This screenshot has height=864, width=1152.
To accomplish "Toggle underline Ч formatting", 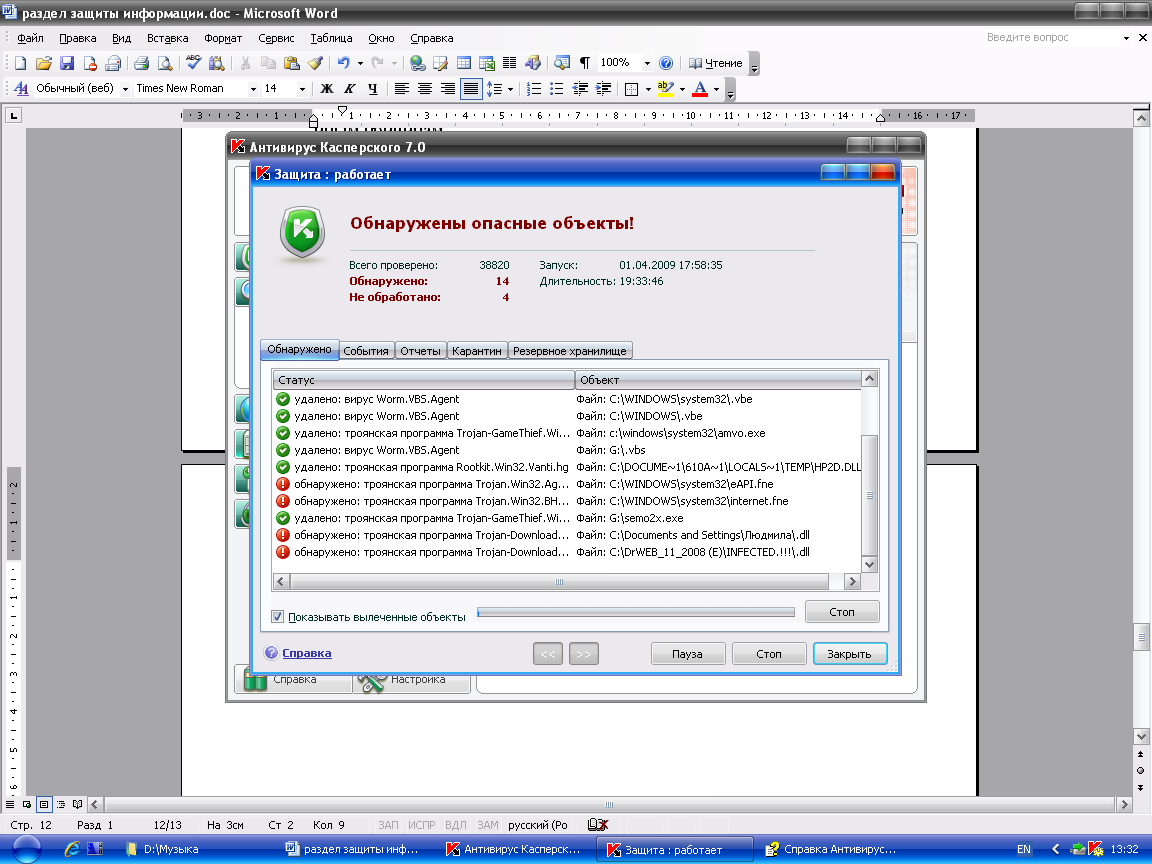I will tap(372, 89).
